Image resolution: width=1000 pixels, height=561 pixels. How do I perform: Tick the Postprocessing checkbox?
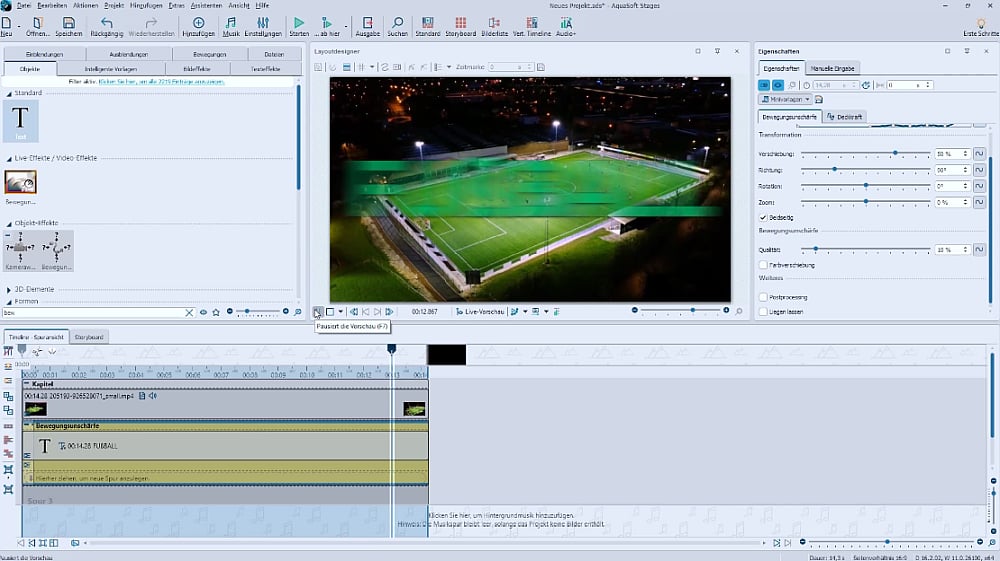pyautogui.click(x=764, y=297)
